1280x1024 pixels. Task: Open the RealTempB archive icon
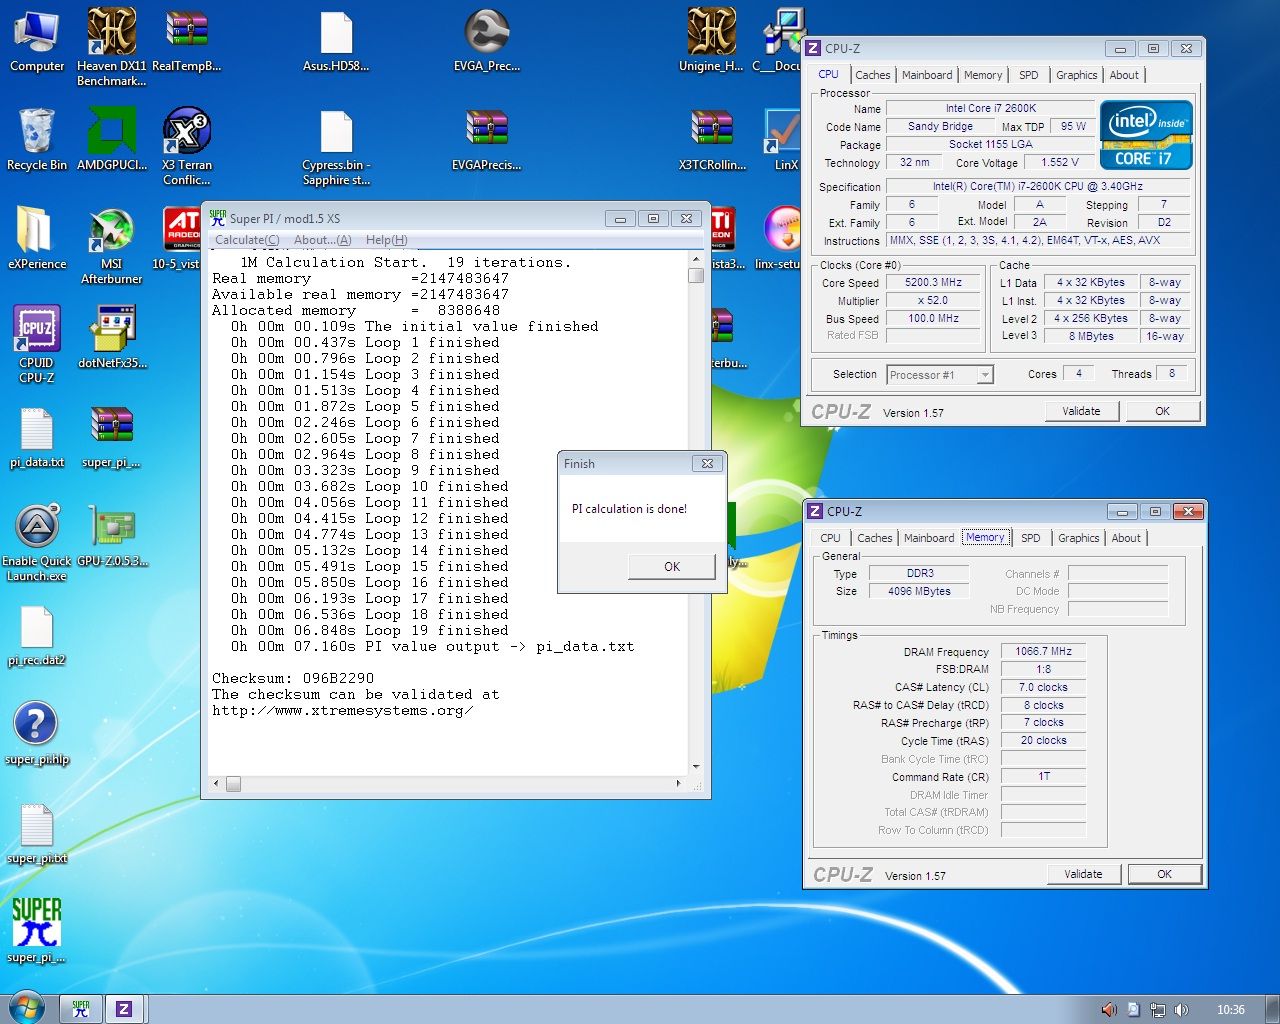point(187,42)
